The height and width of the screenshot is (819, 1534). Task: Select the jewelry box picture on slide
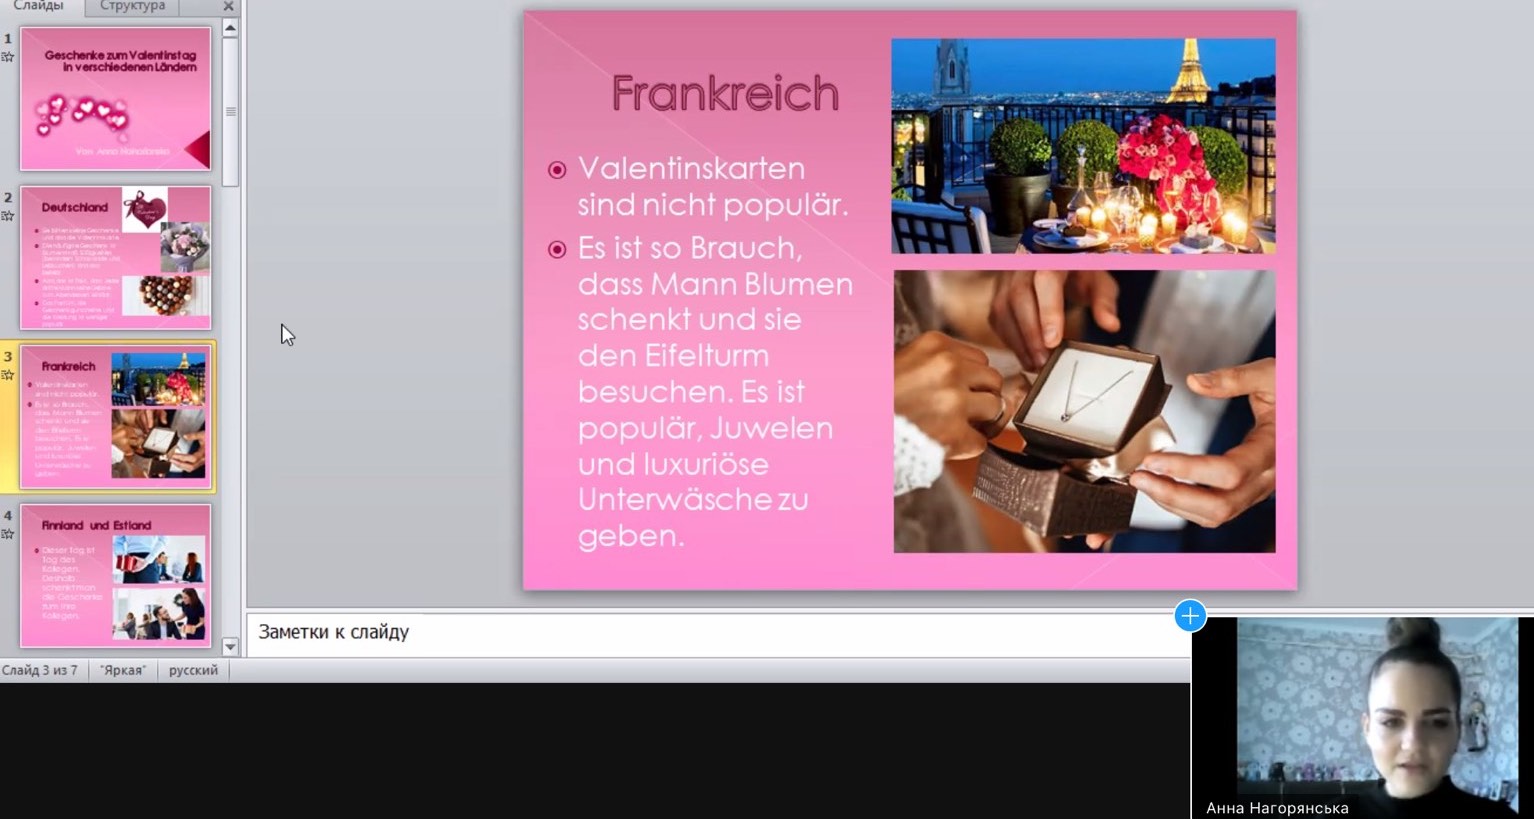tap(1084, 411)
